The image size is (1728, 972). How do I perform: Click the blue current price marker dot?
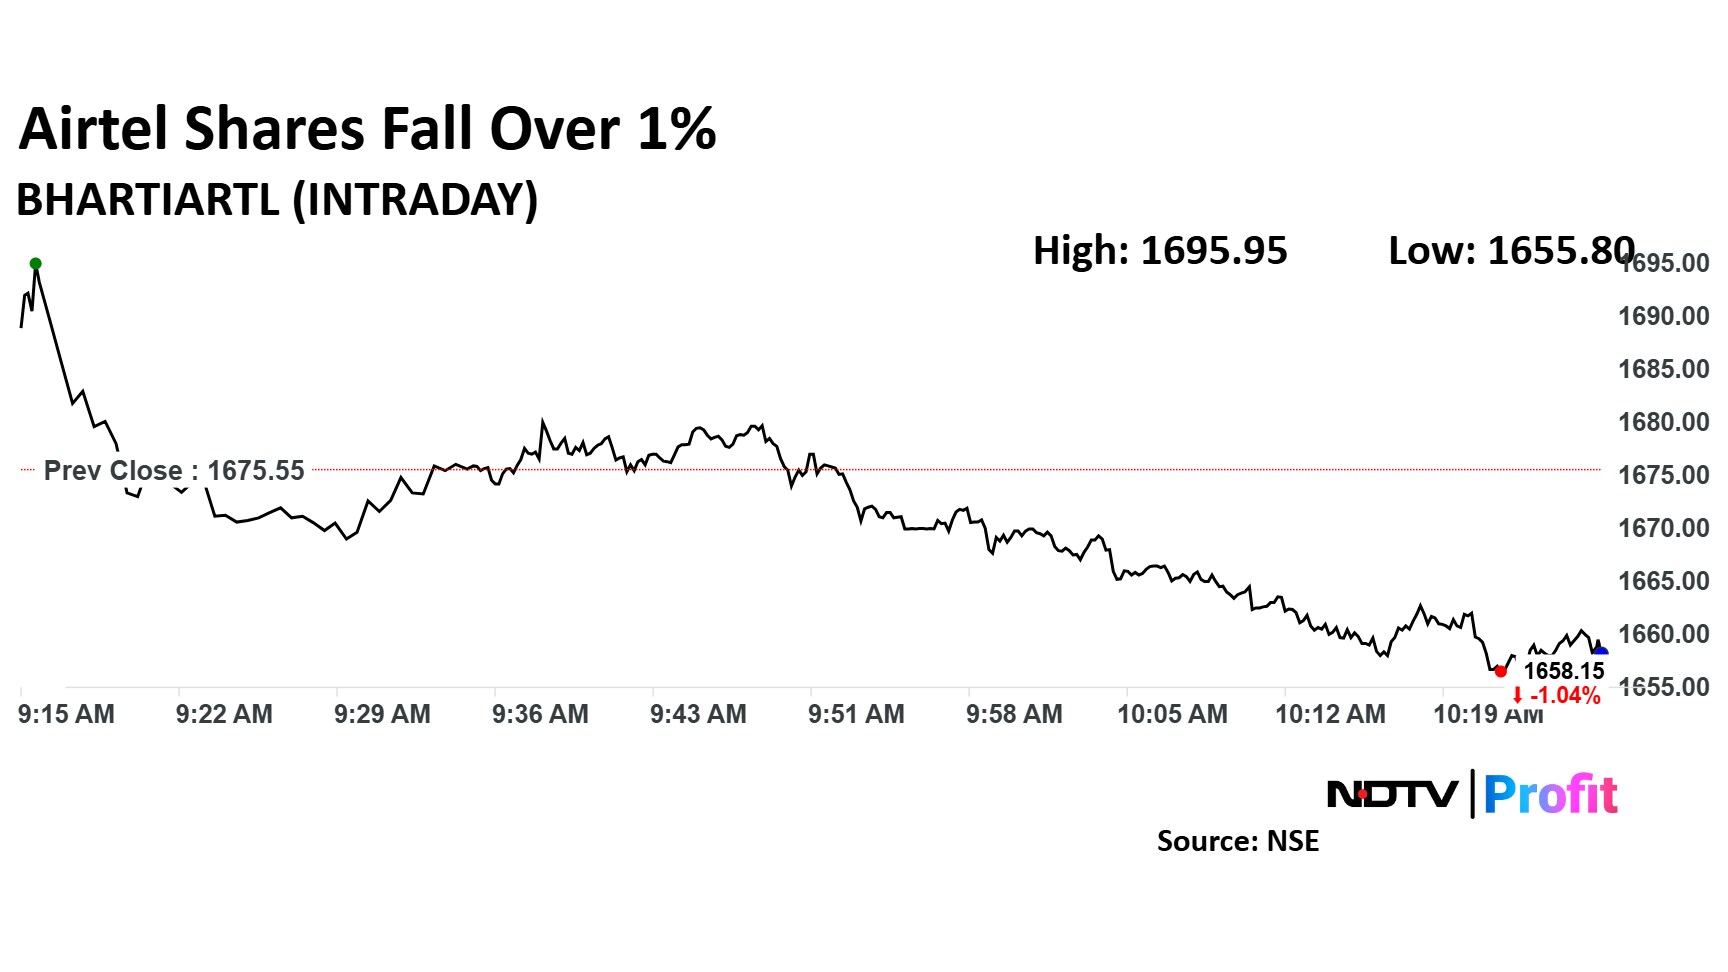coord(1600,653)
